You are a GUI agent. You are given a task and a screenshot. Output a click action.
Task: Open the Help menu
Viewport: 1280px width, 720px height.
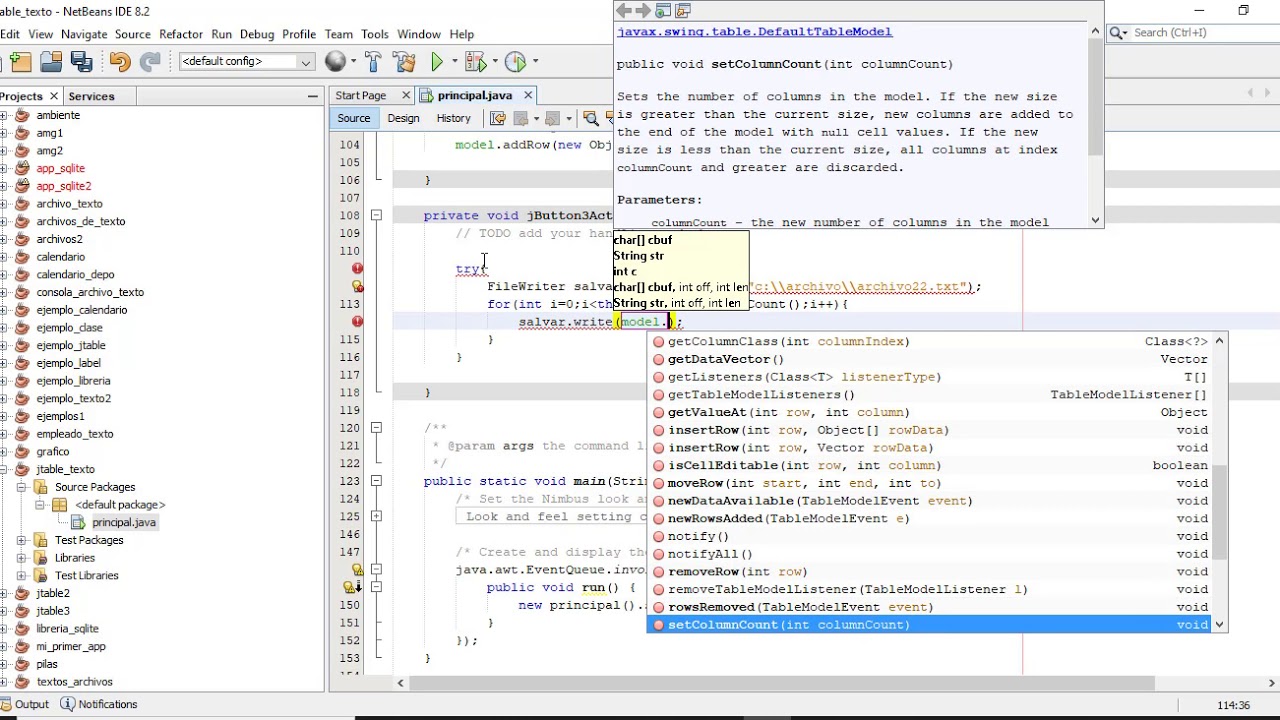click(x=462, y=34)
